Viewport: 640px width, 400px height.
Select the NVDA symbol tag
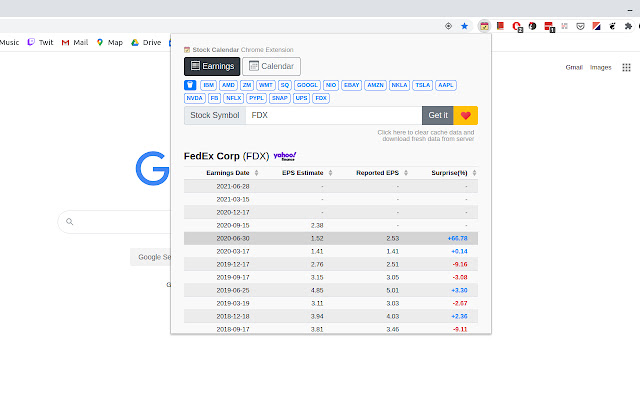click(x=194, y=98)
